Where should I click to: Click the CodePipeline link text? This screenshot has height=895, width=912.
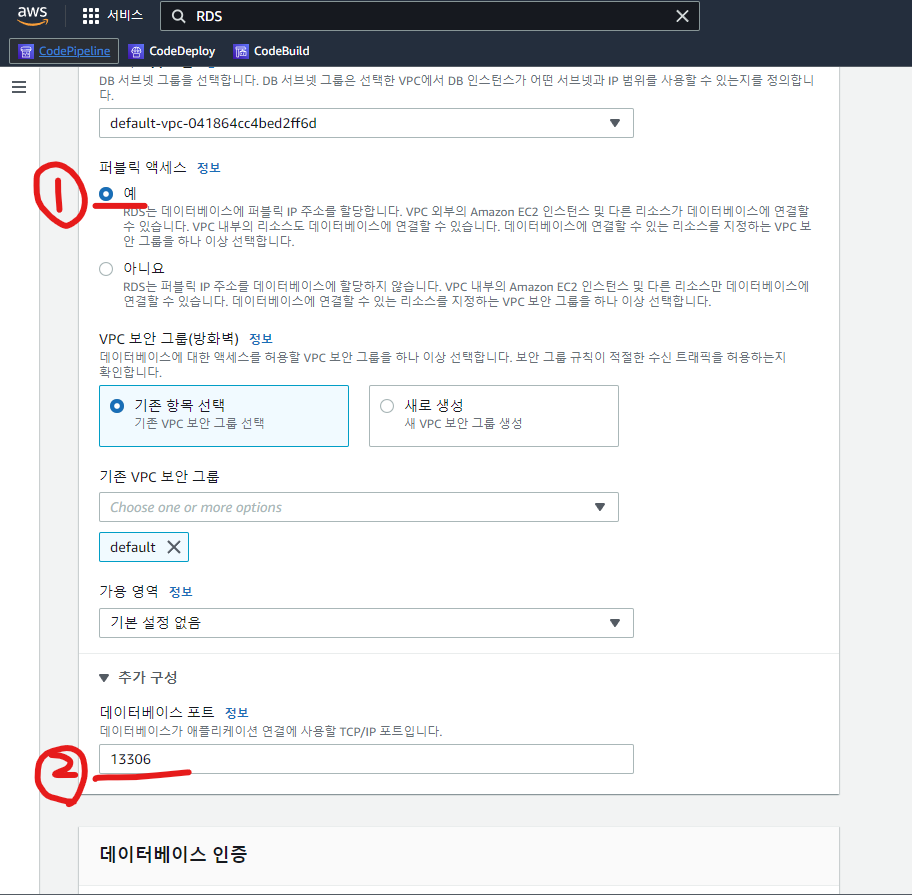coord(74,51)
